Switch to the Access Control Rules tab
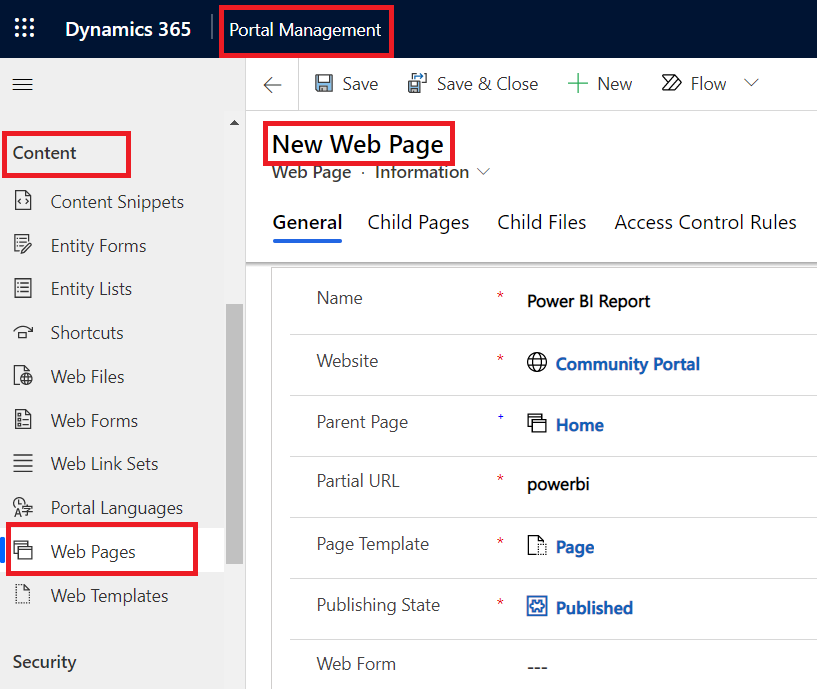This screenshot has width=817, height=689. tap(705, 223)
